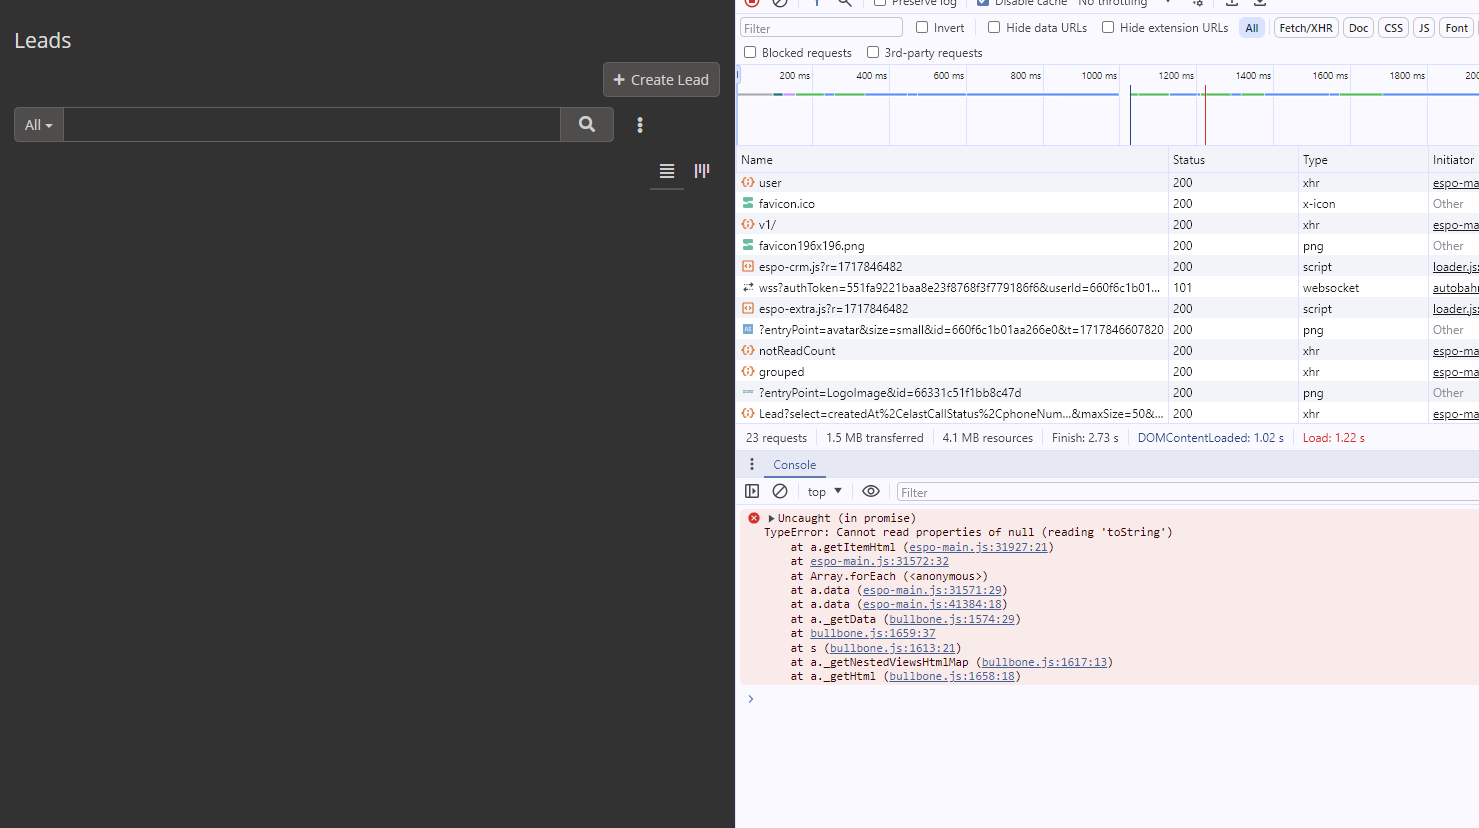Expand the console prompt chevron
This screenshot has height=828, width=1479.
[751, 698]
